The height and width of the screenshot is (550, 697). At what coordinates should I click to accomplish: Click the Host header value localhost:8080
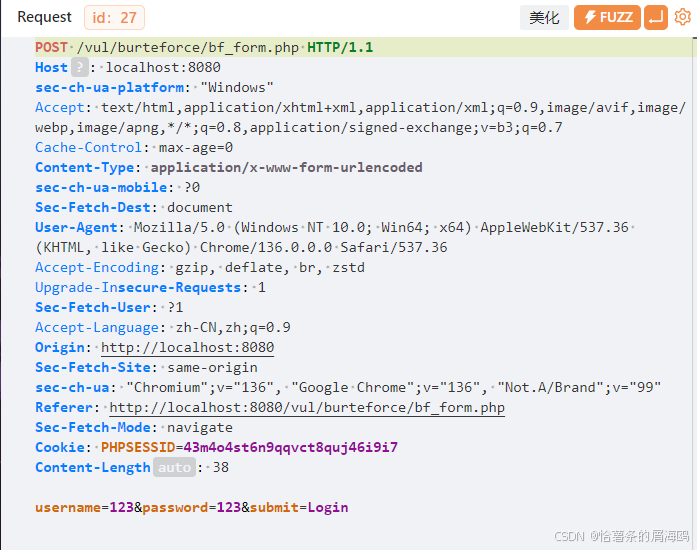click(163, 67)
